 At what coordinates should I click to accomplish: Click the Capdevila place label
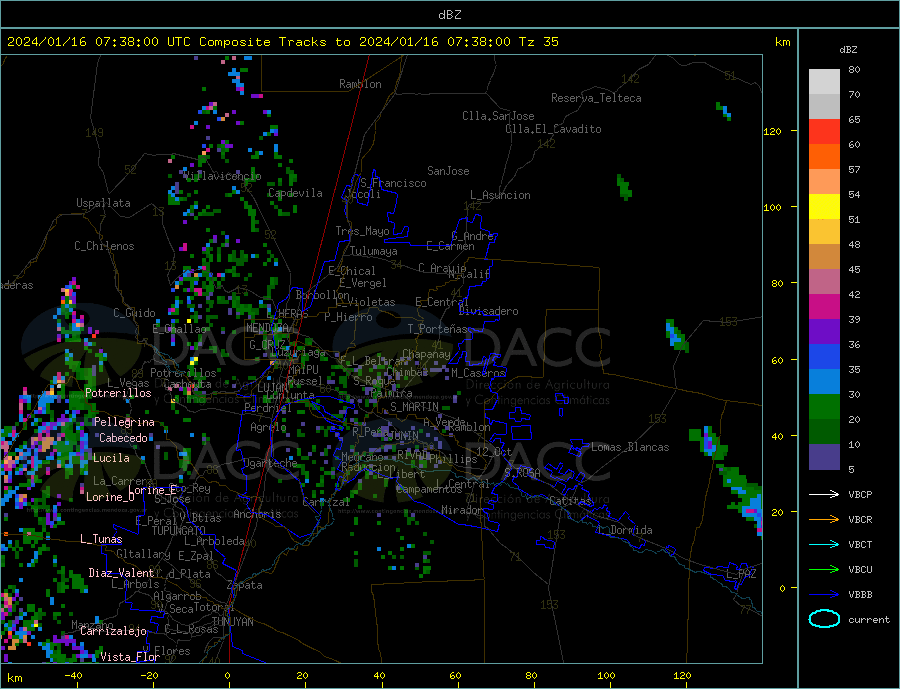(295, 193)
